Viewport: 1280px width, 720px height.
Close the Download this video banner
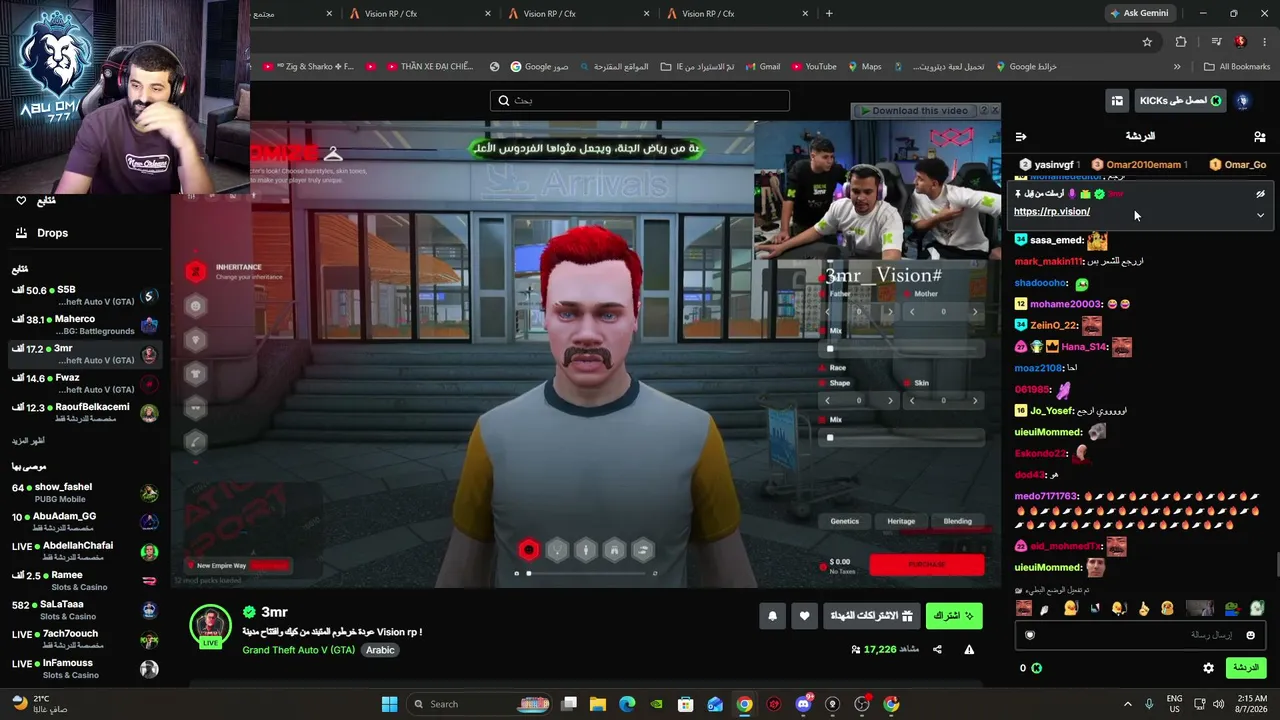pyautogui.click(x=994, y=111)
